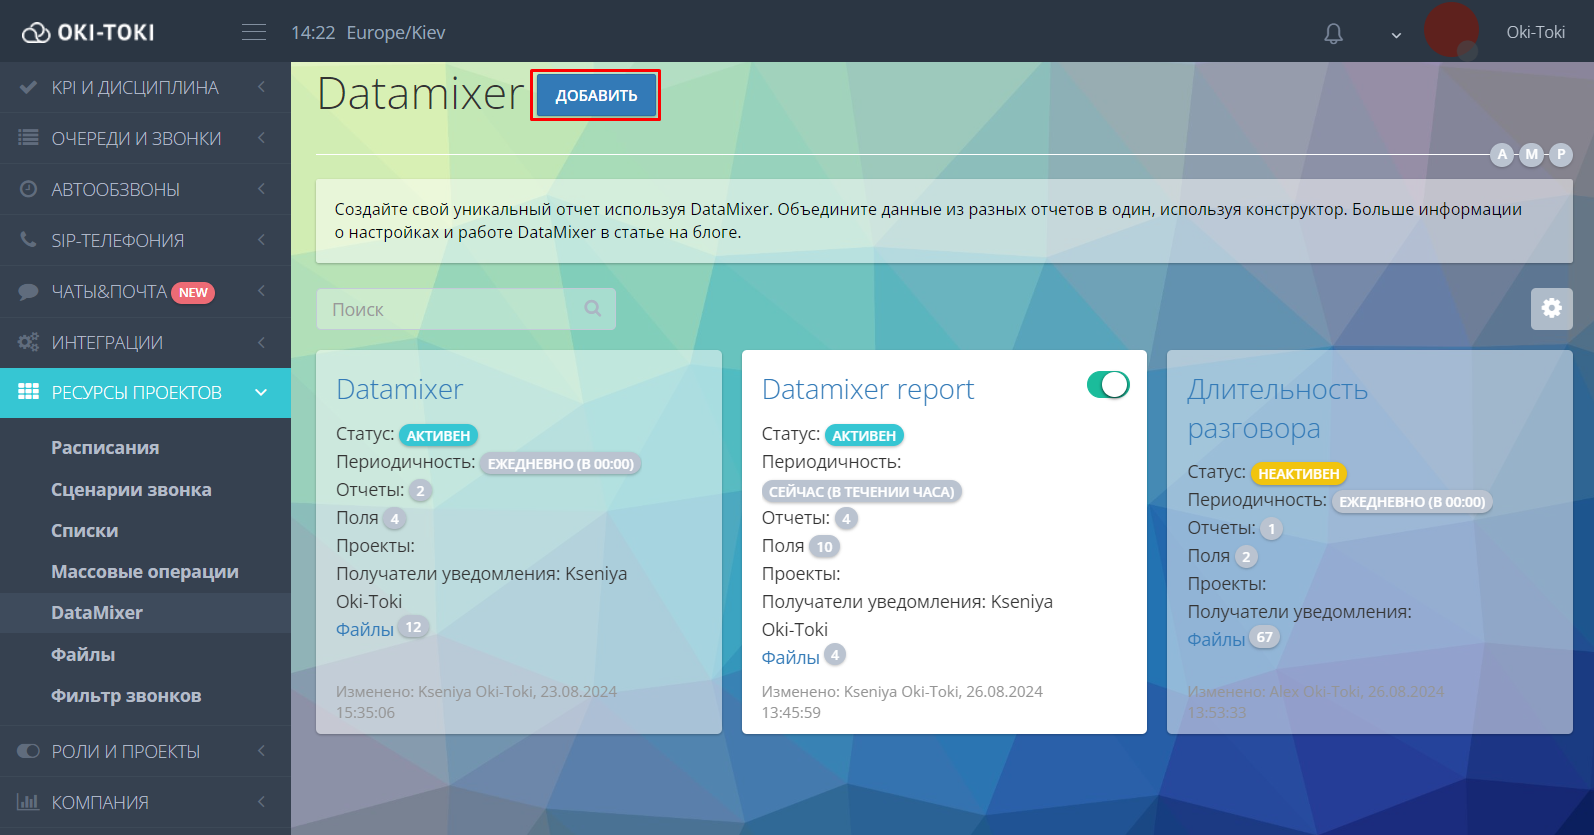Expand ОЧЕРЕДИ И ЗВОНКИ menu

click(x=145, y=138)
